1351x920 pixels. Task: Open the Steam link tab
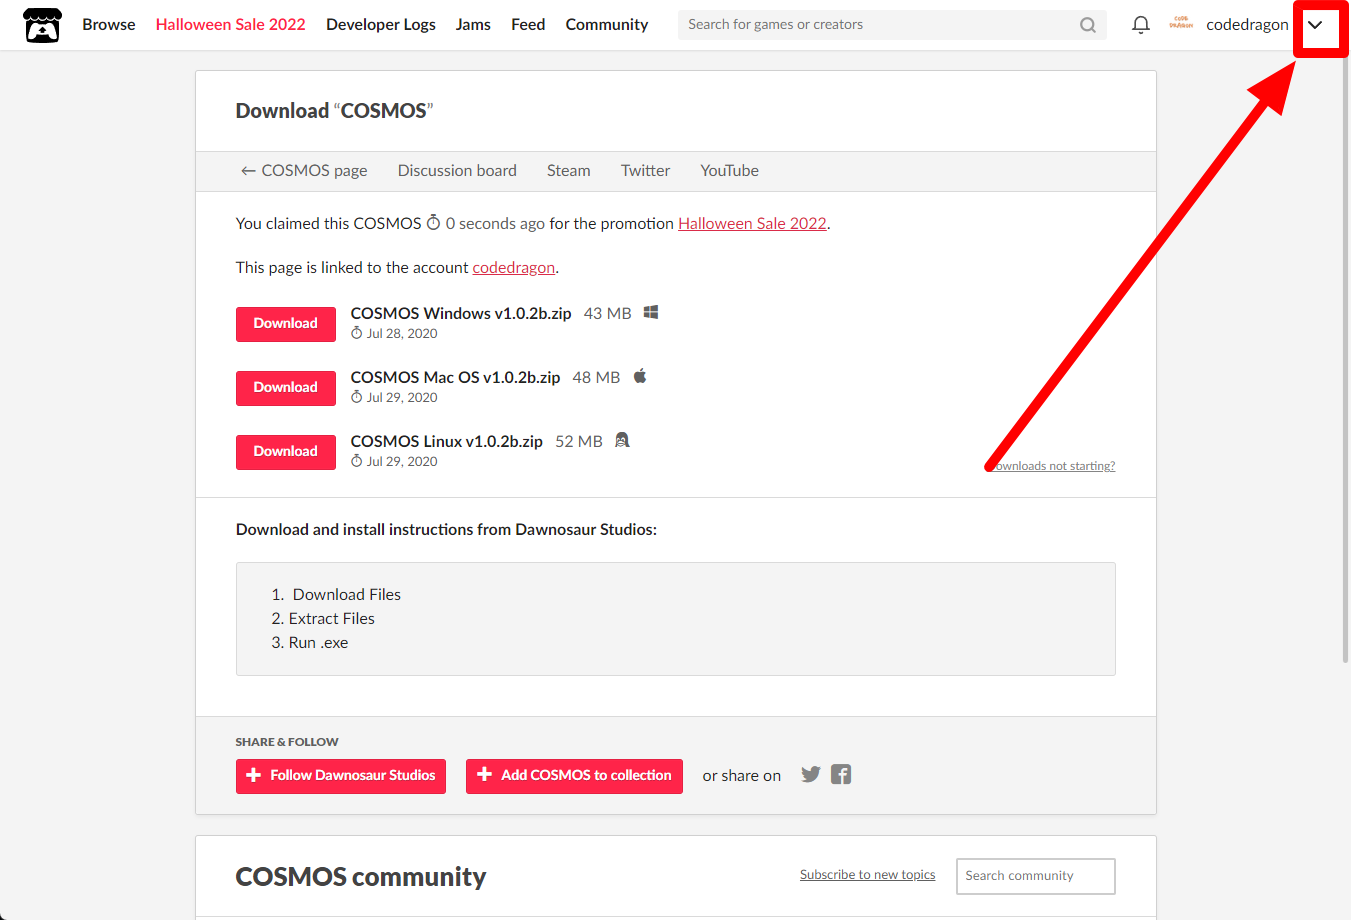click(x=569, y=171)
